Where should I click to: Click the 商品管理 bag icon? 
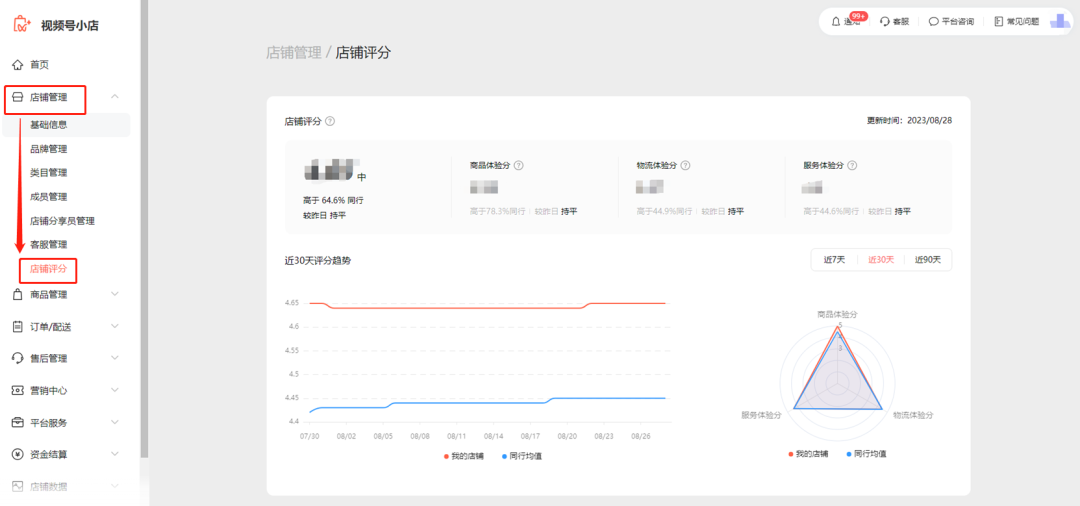tap(19, 295)
